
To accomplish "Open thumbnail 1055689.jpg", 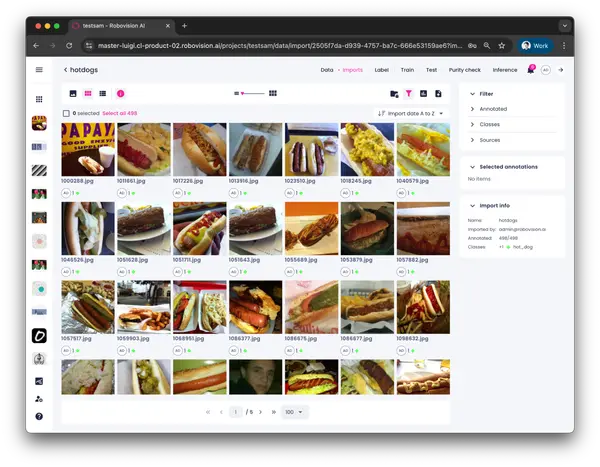I will [311, 229].
